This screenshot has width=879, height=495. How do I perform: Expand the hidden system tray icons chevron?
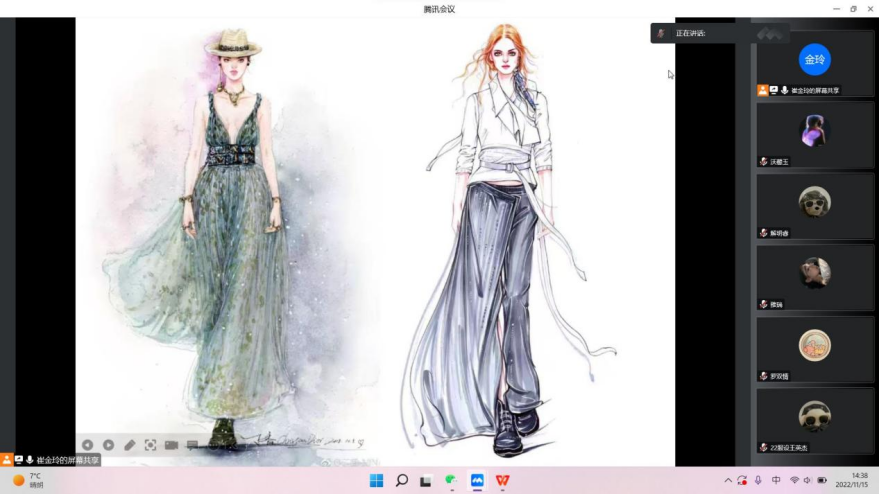pos(728,480)
